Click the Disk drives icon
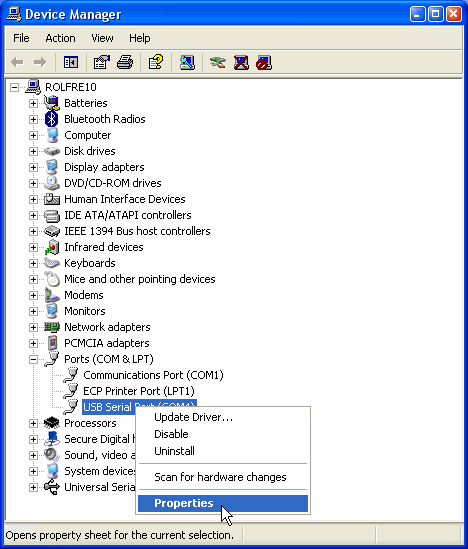This screenshot has width=468, height=549. click(x=52, y=151)
